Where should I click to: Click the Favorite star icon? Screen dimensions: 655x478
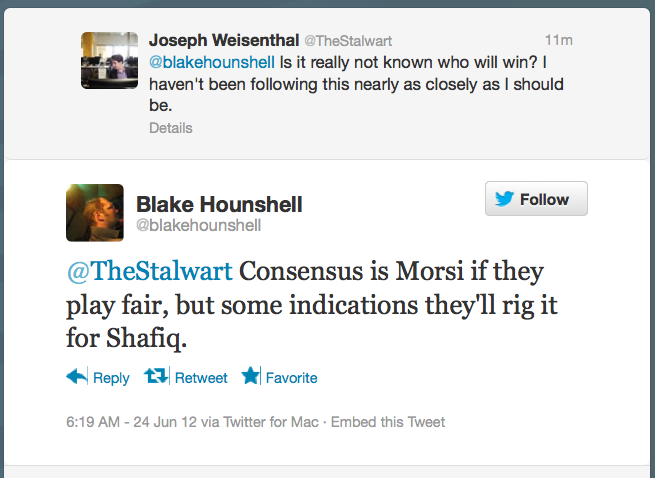[x=250, y=377]
